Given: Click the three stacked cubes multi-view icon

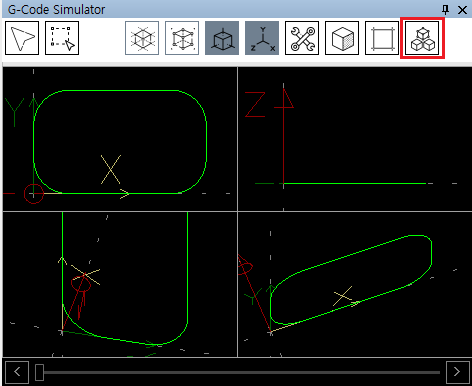Looking at the screenshot, I should click(x=422, y=38).
